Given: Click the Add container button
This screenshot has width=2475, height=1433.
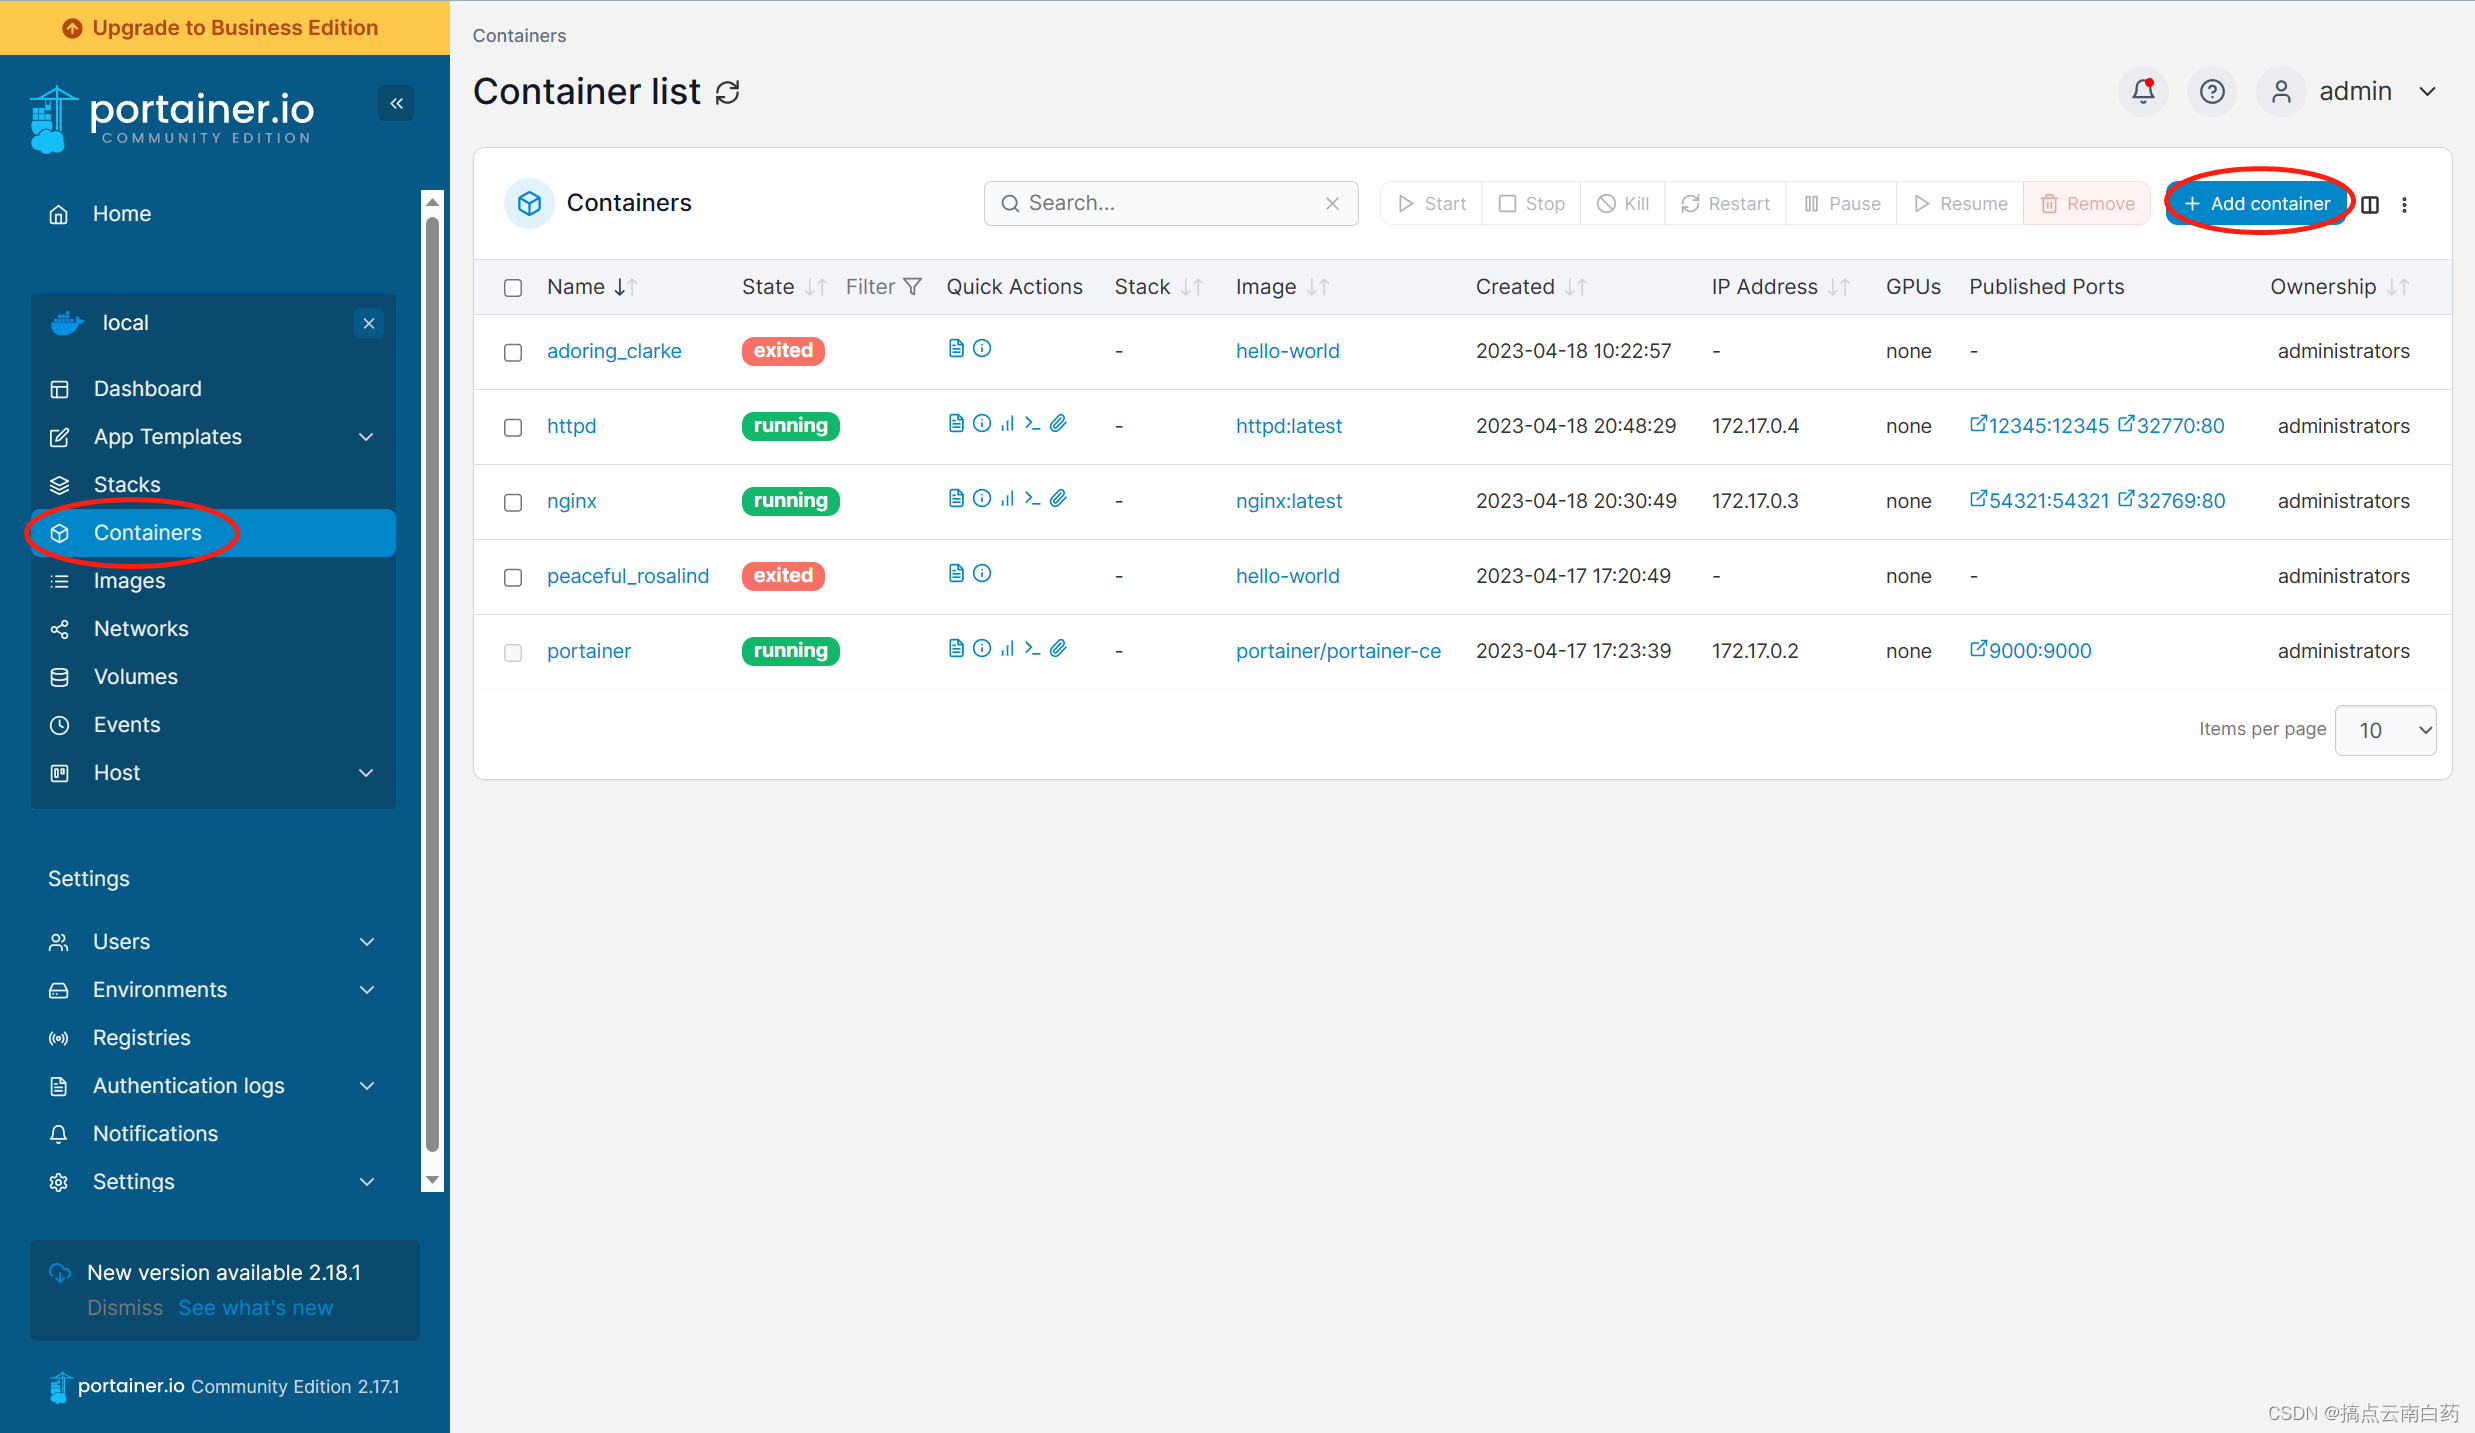Looking at the screenshot, I should pos(2257,203).
